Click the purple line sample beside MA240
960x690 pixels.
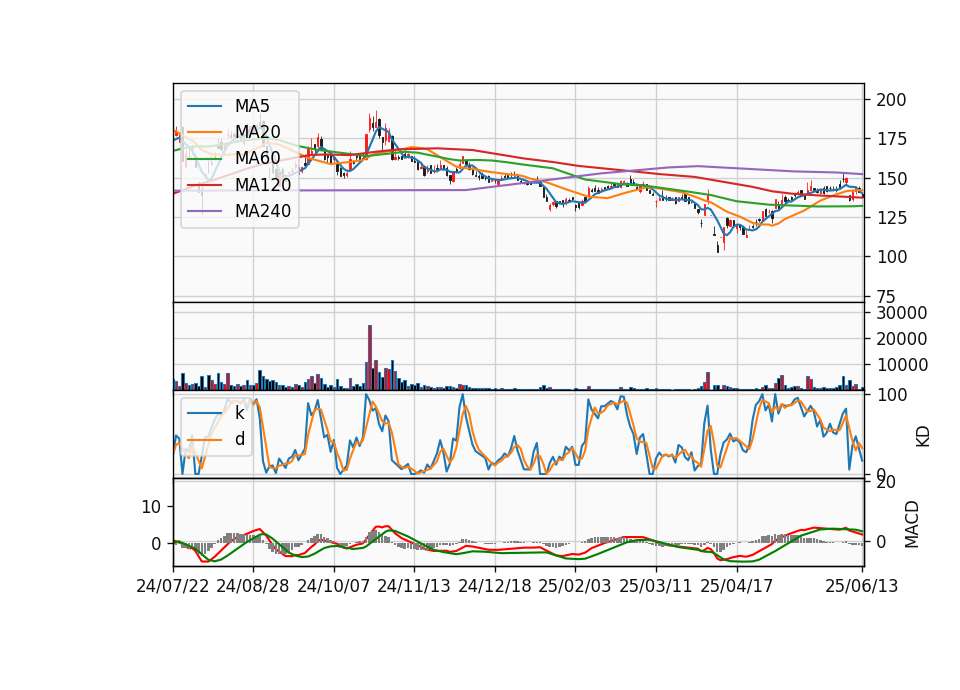coord(204,211)
